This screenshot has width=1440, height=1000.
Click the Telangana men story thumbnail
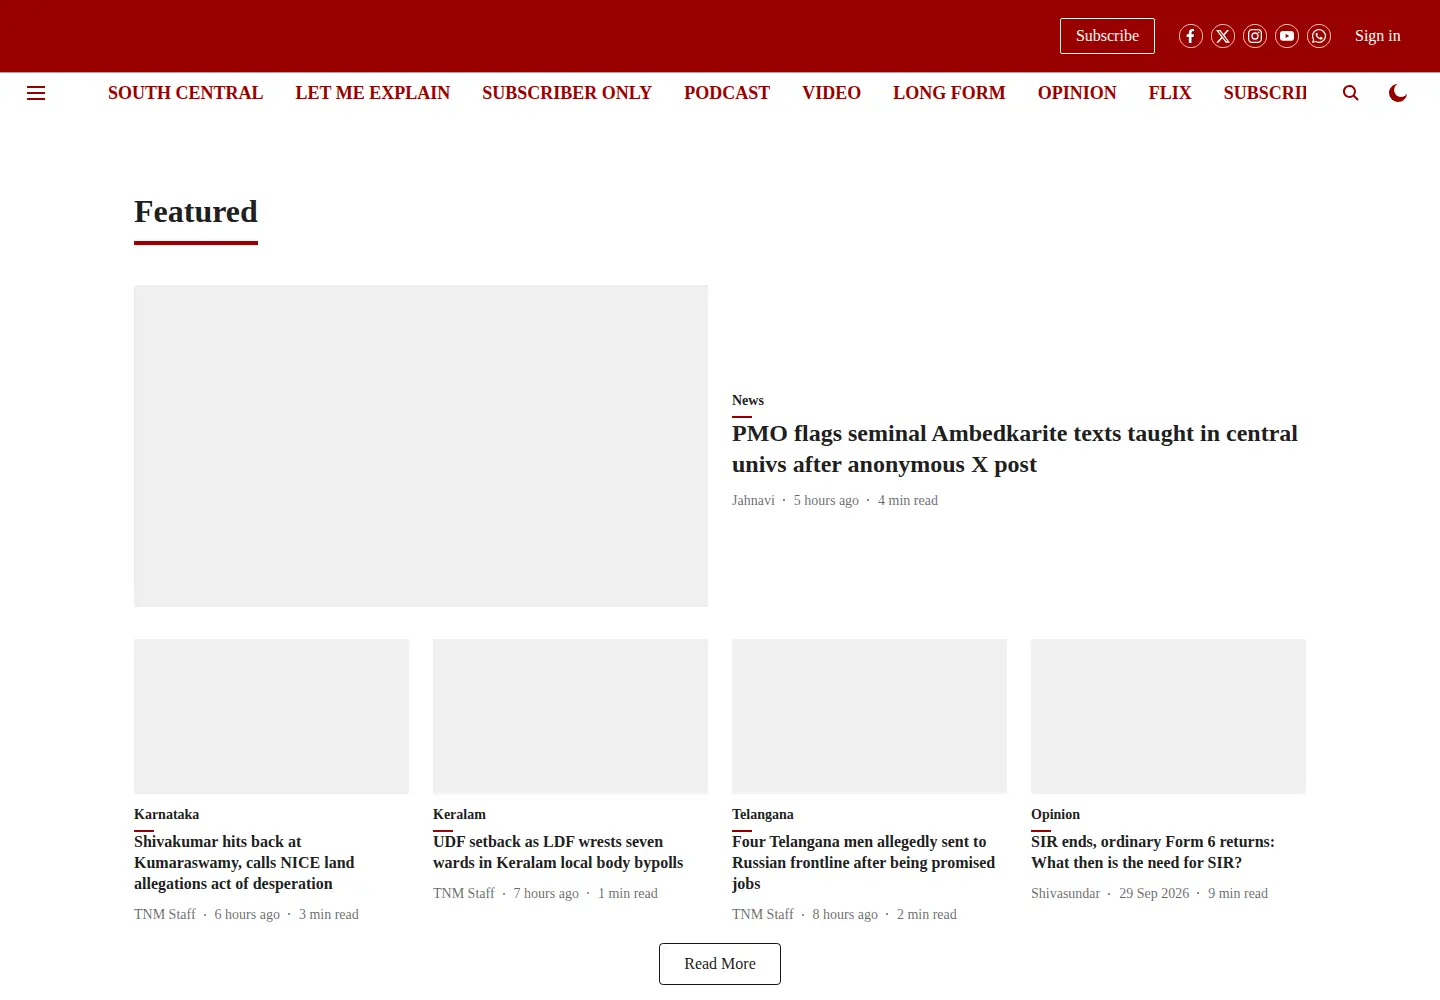tap(869, 716)
